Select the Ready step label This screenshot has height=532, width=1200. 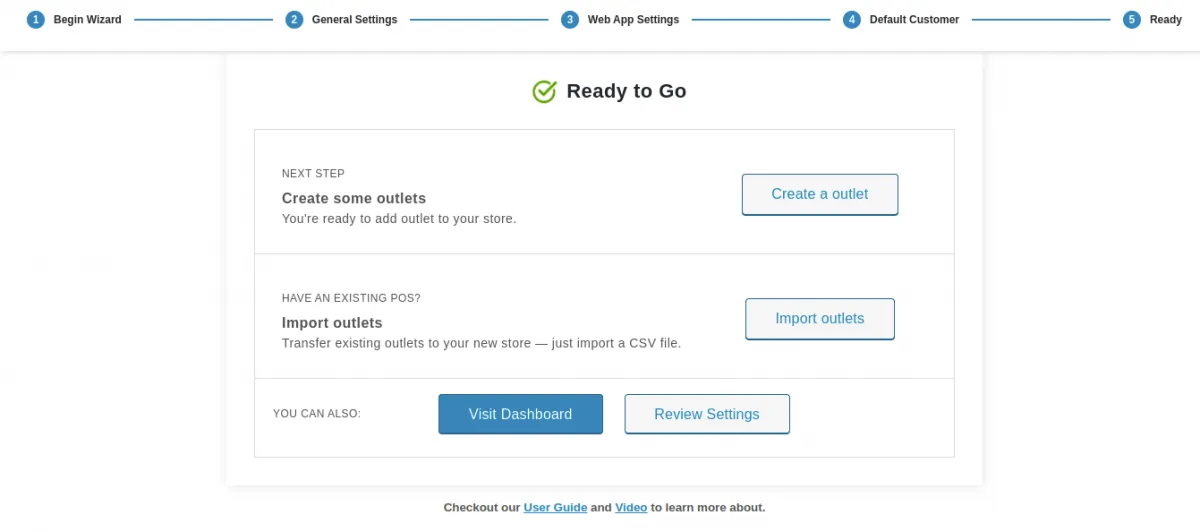pyautogui.click(x=1165, y=20)
